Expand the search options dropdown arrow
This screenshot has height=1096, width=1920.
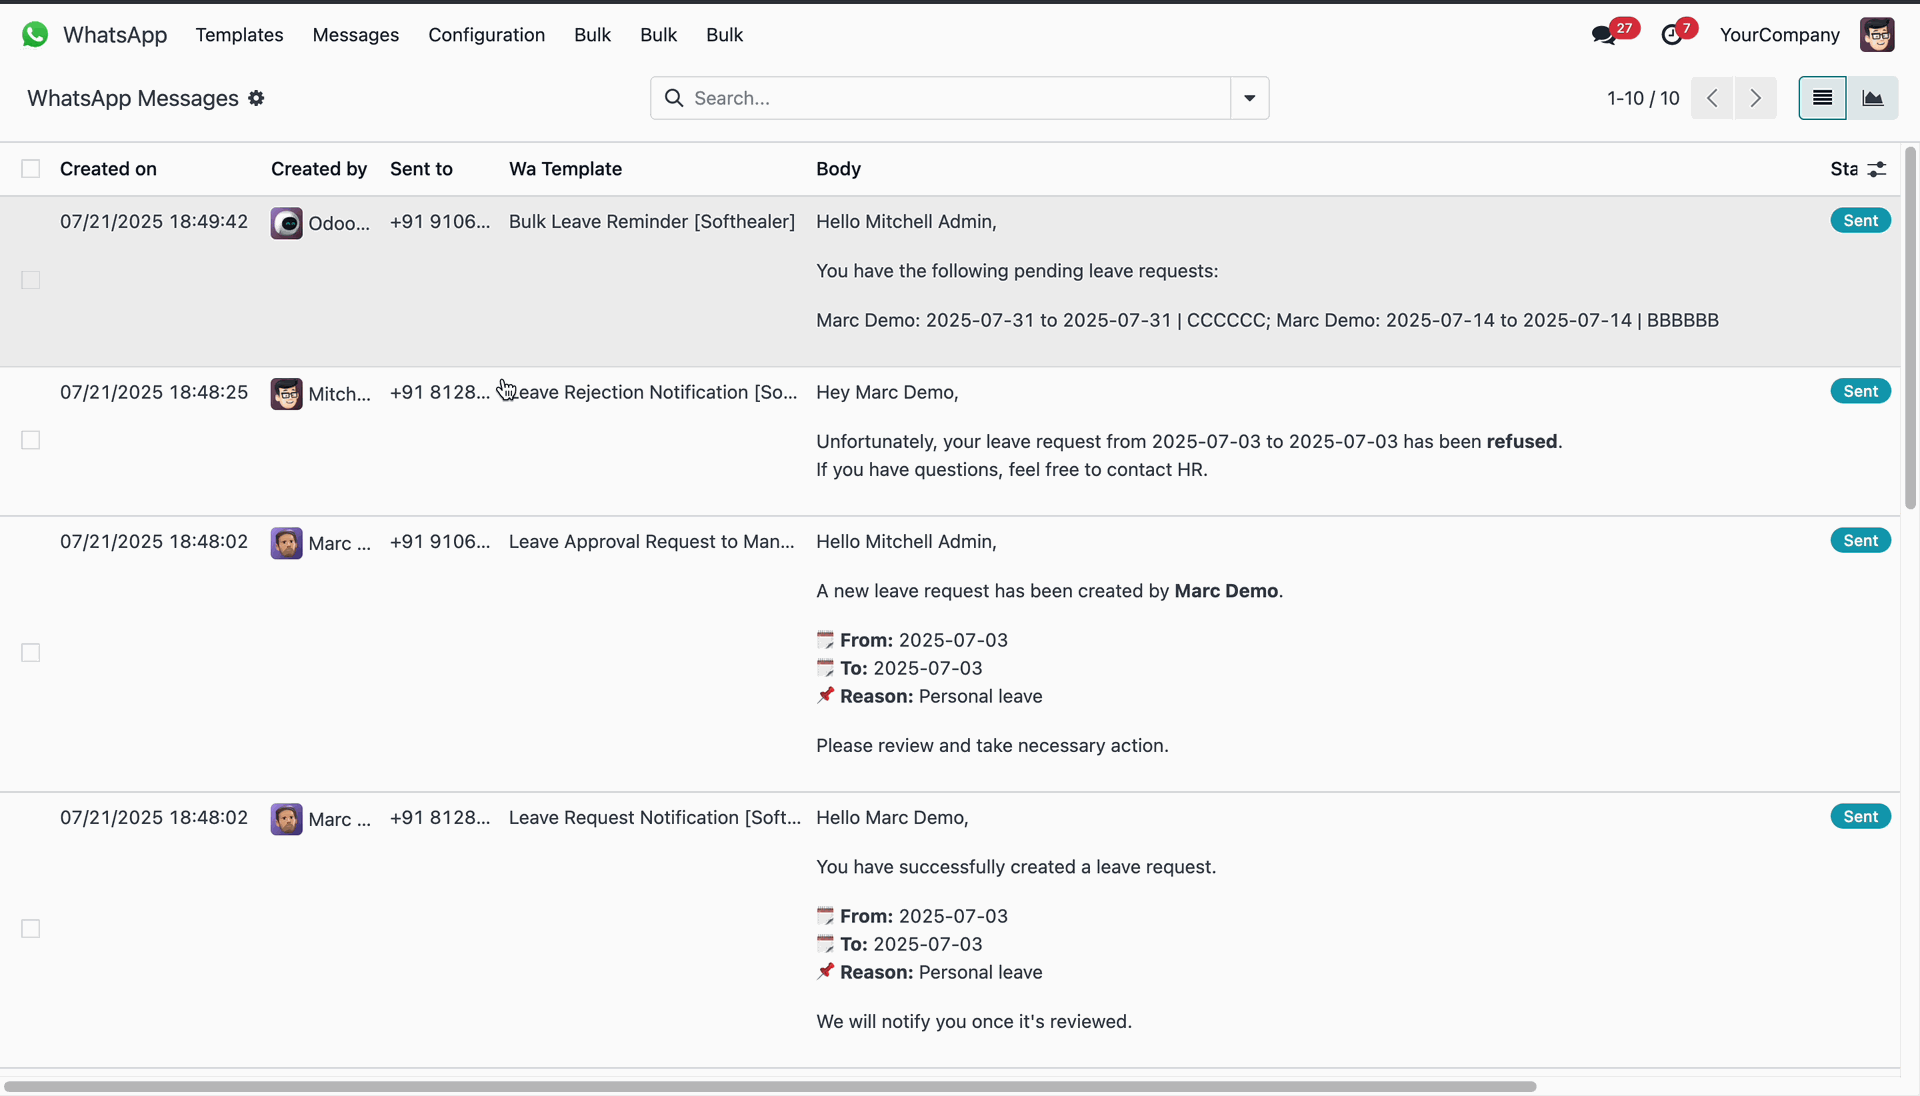pos(1249,98)
